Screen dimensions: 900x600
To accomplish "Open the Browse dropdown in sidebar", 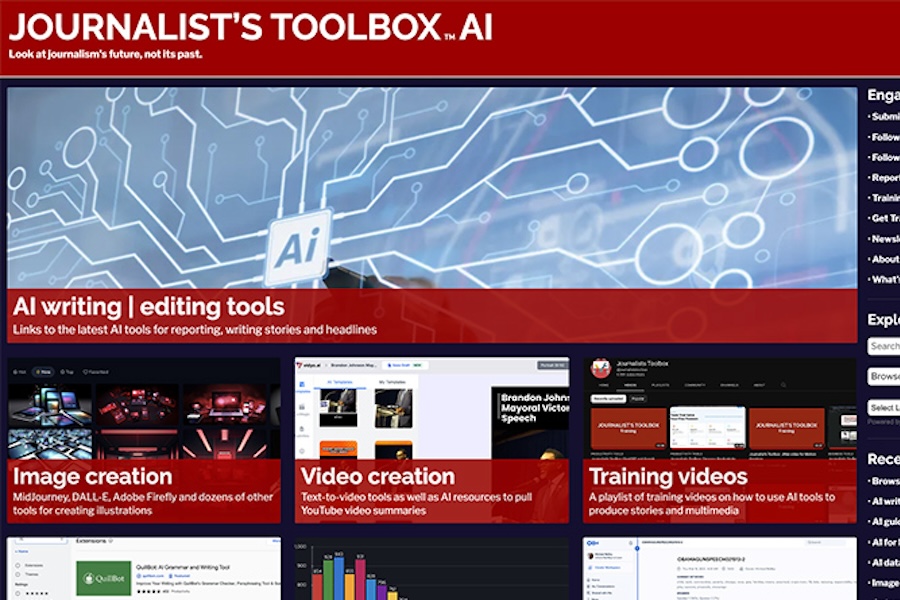I will (884, 377).
